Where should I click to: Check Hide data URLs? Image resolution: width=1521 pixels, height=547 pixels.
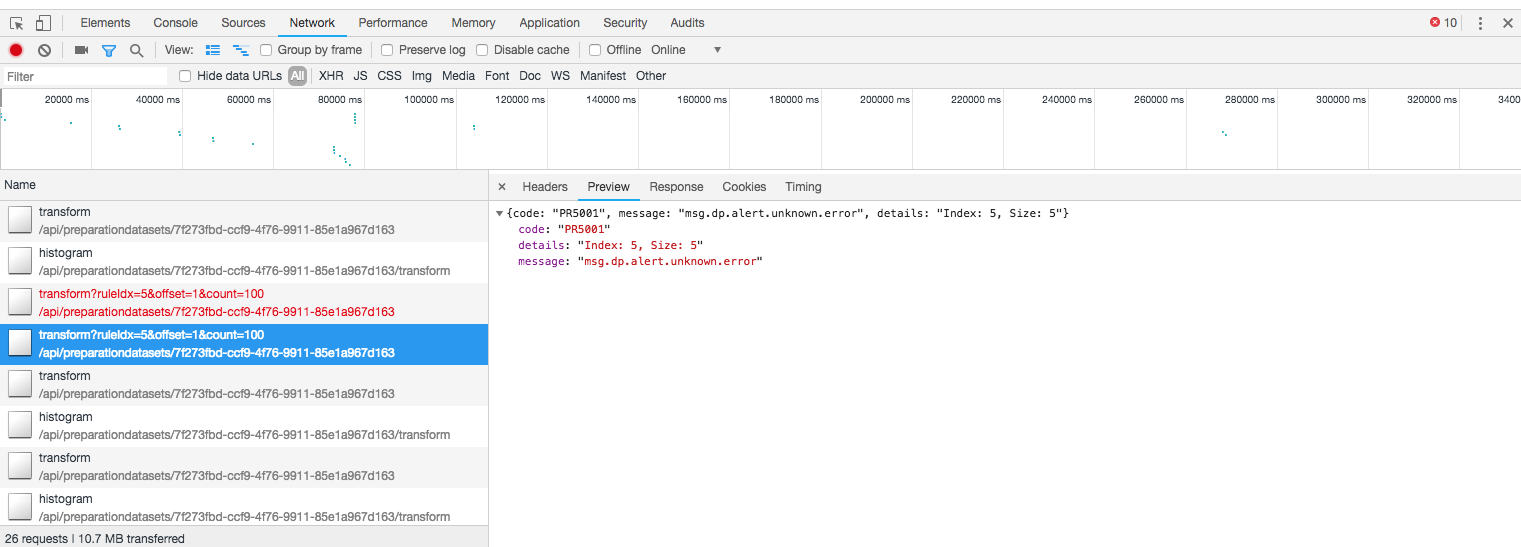[x=185, y=76]
